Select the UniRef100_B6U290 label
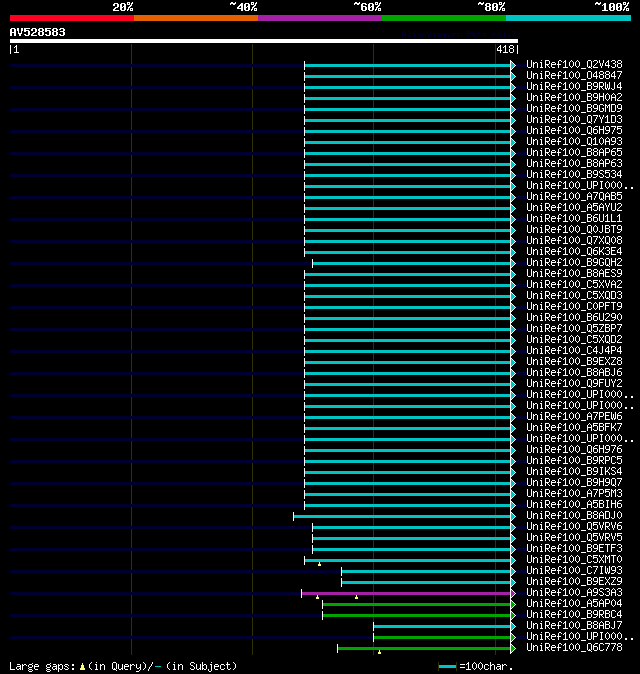Screen dimensions: 640x674 [x=574, y=318]
